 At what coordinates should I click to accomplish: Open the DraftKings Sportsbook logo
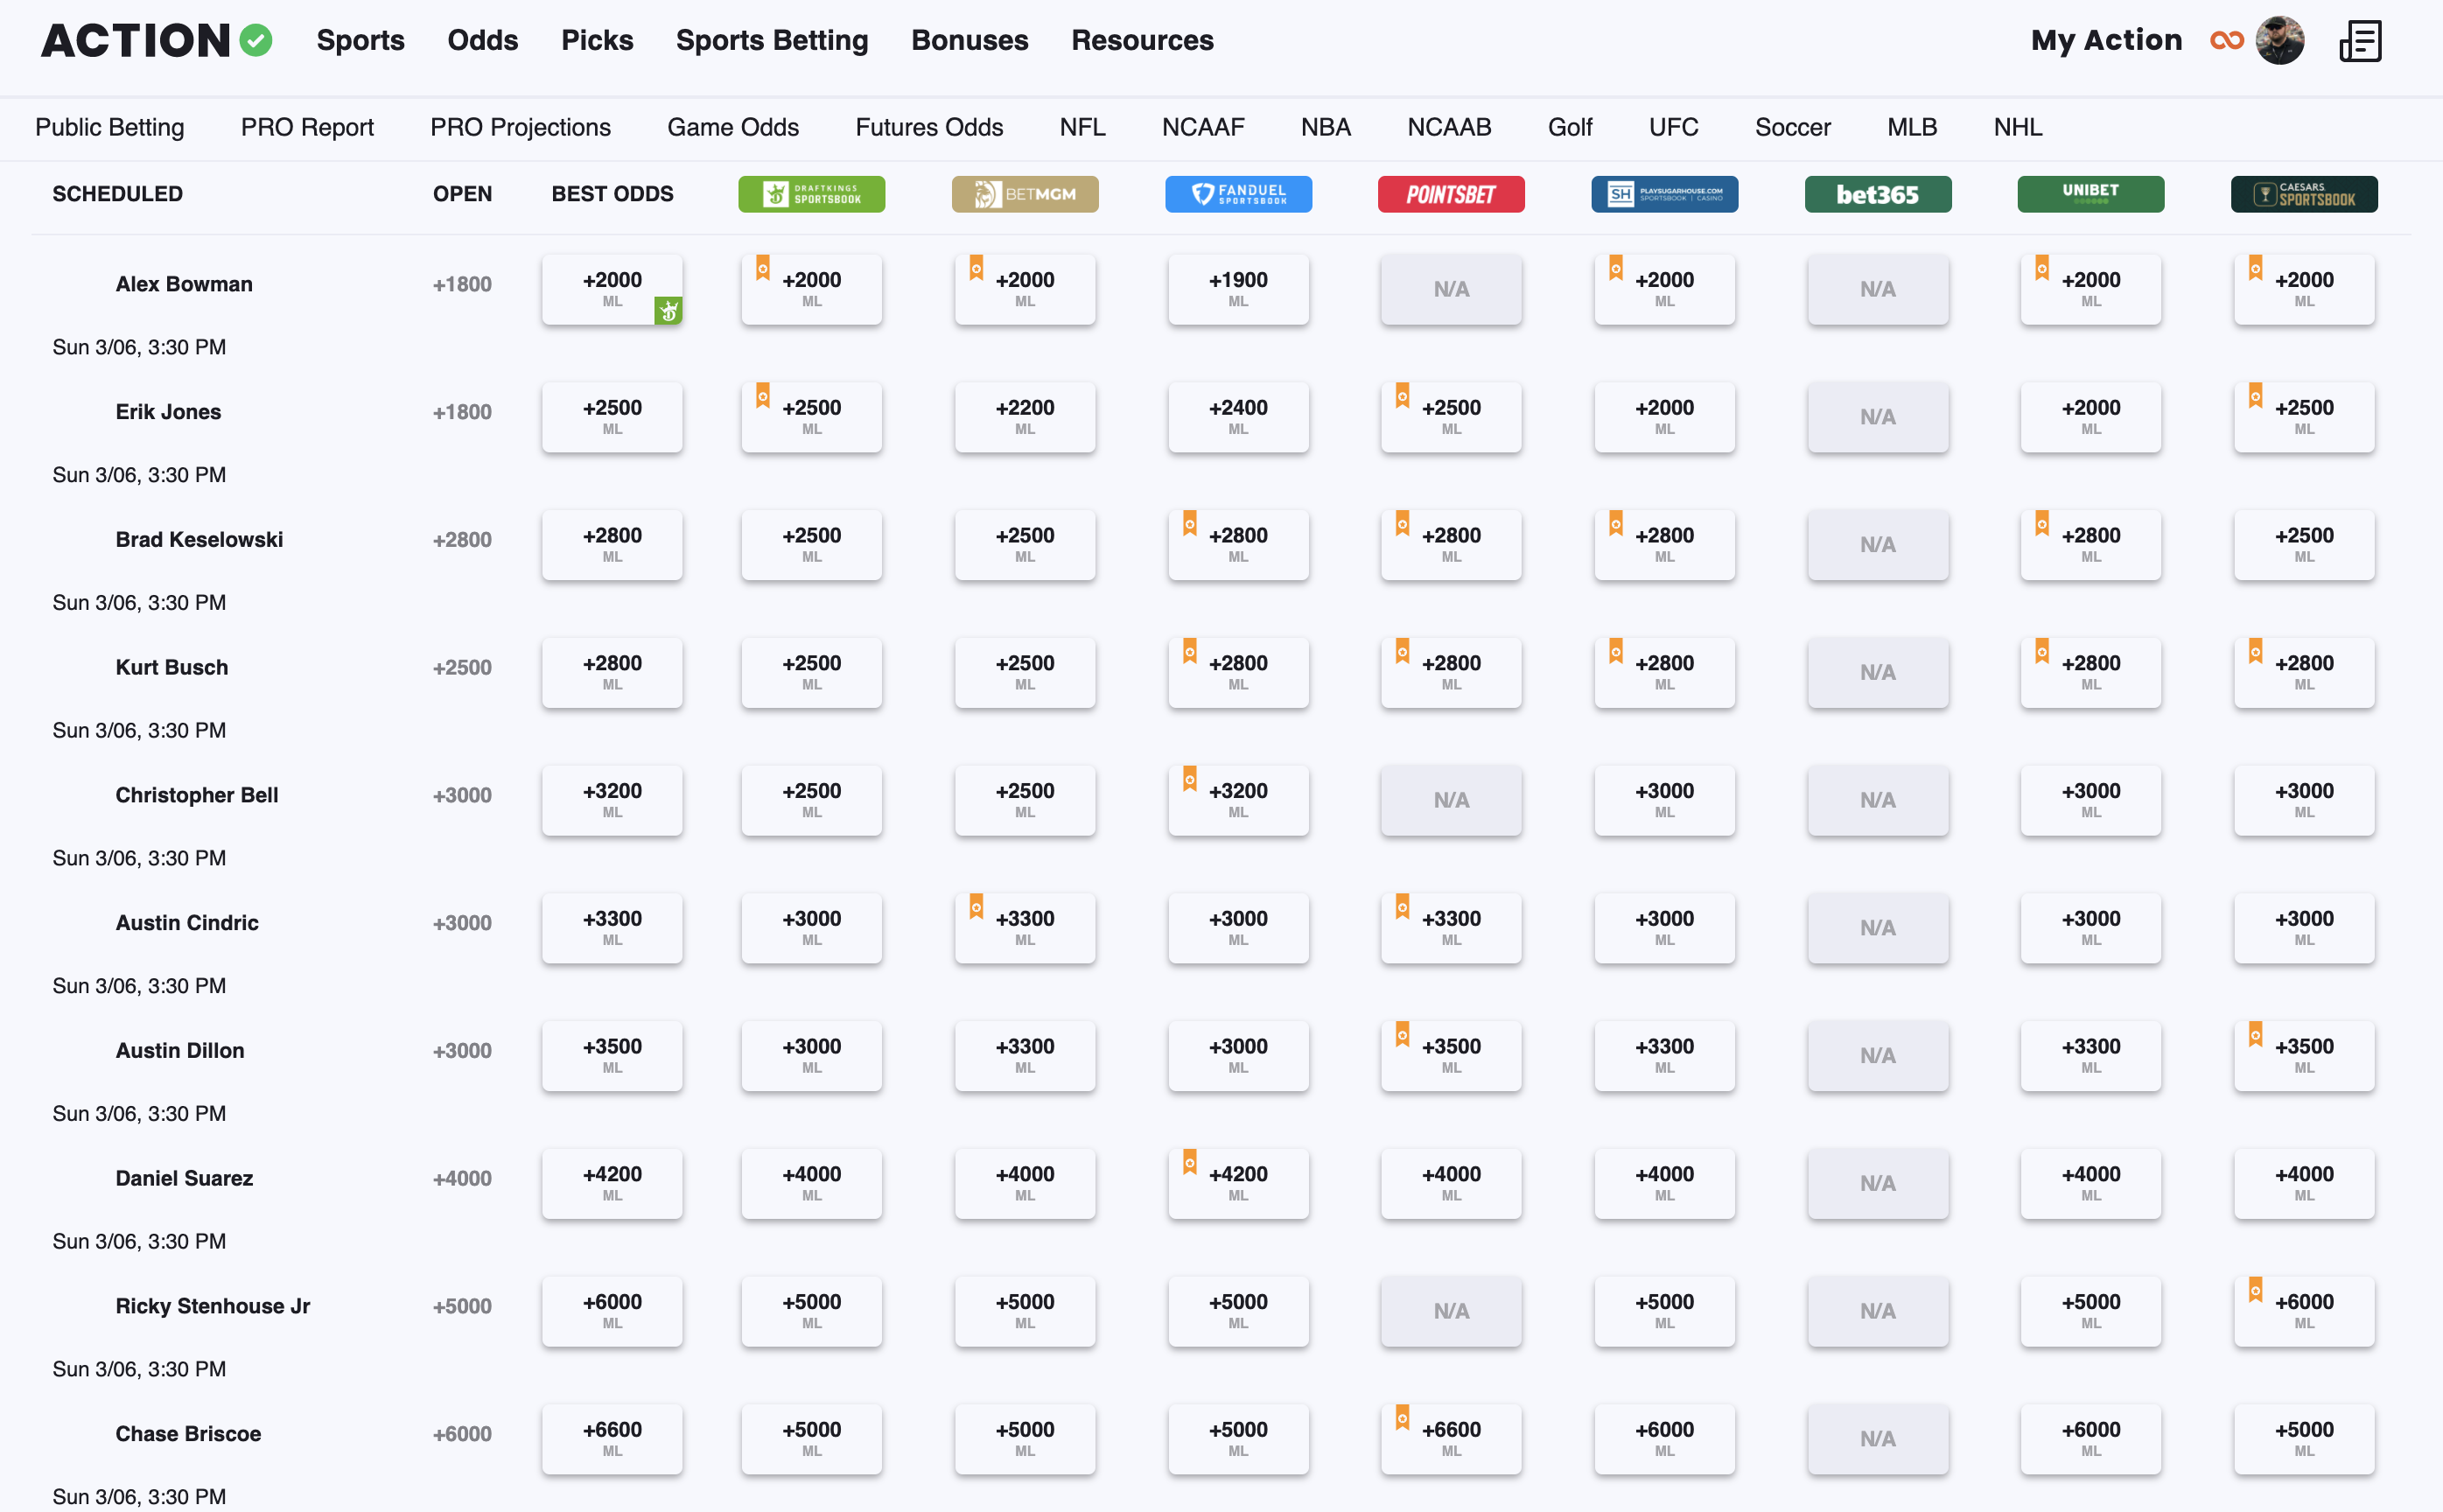811,194
